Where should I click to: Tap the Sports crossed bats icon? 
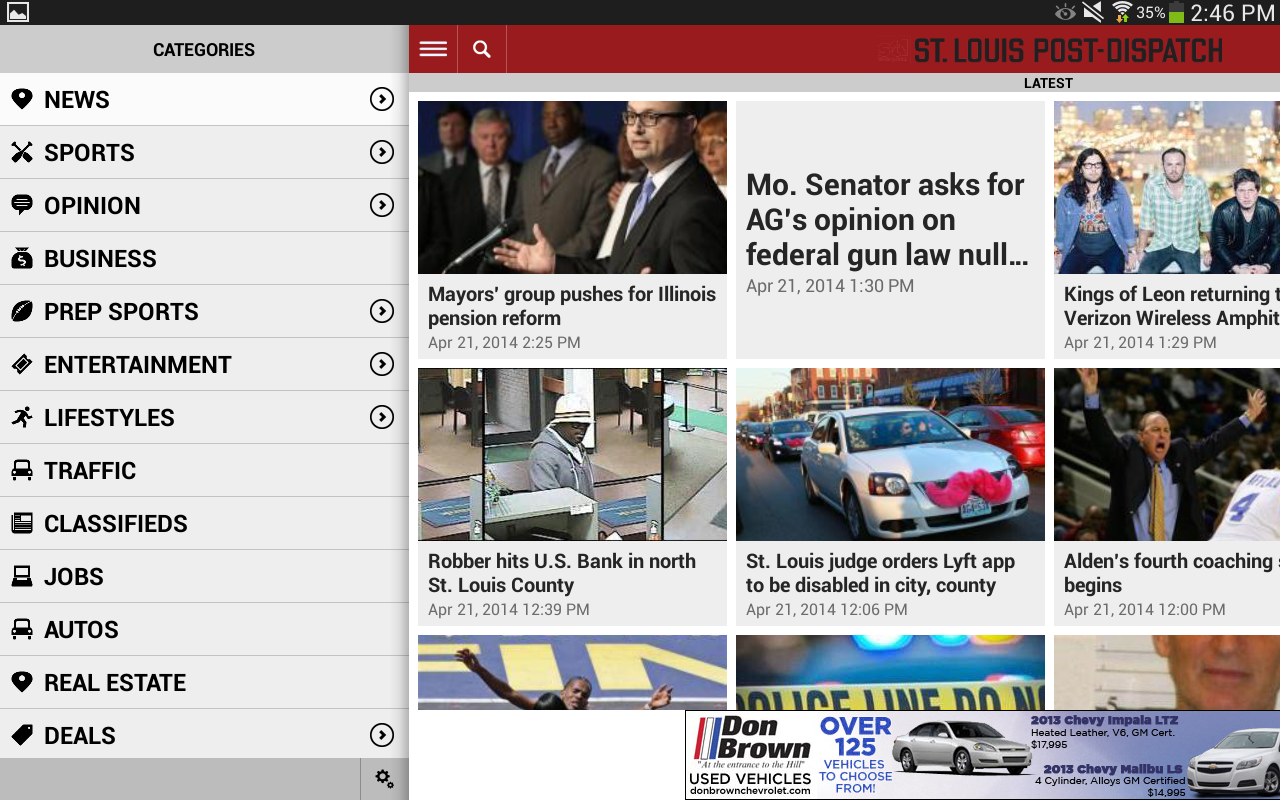[22, 152]
